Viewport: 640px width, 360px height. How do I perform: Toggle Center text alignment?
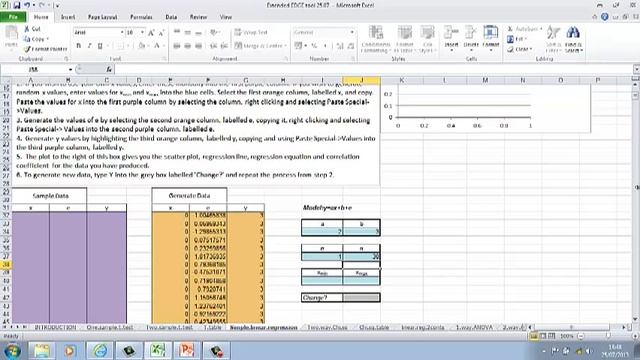coord(188,46)
